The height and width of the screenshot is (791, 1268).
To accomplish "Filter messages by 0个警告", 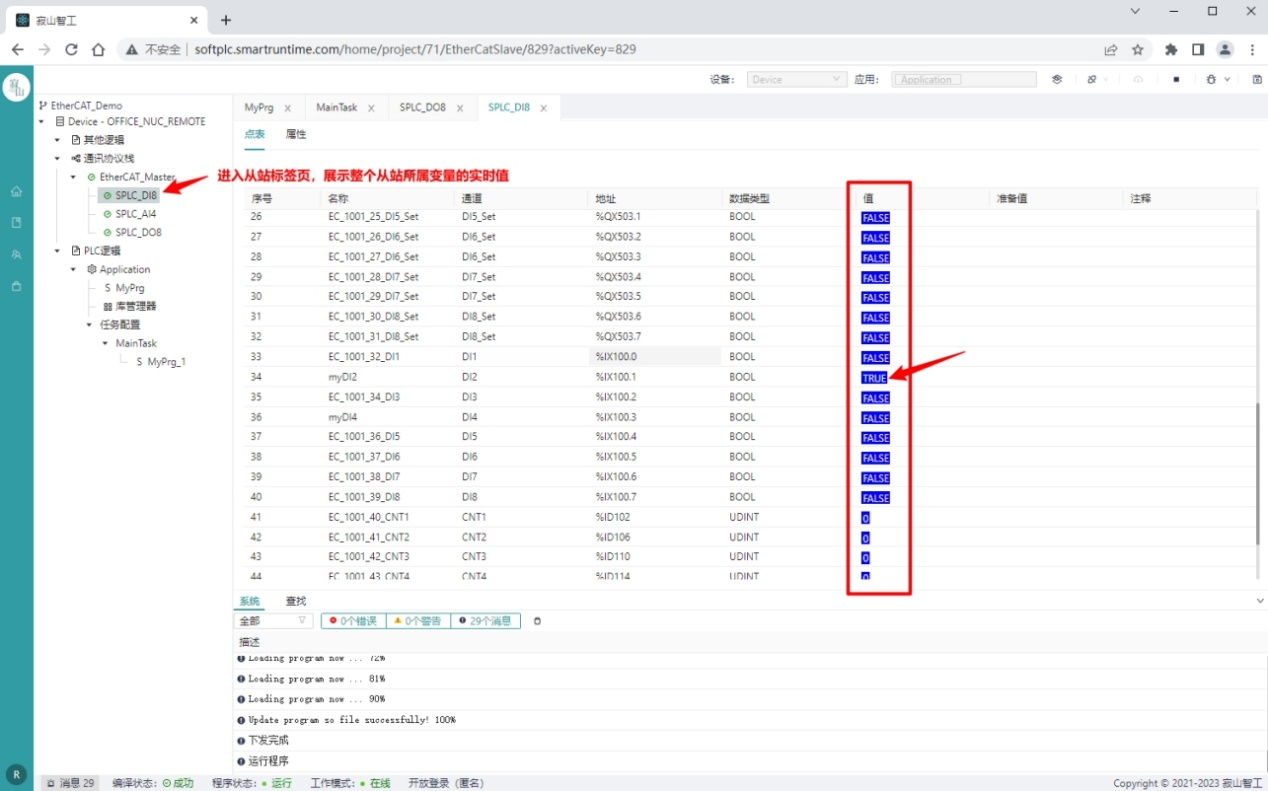I will (418, 621).
